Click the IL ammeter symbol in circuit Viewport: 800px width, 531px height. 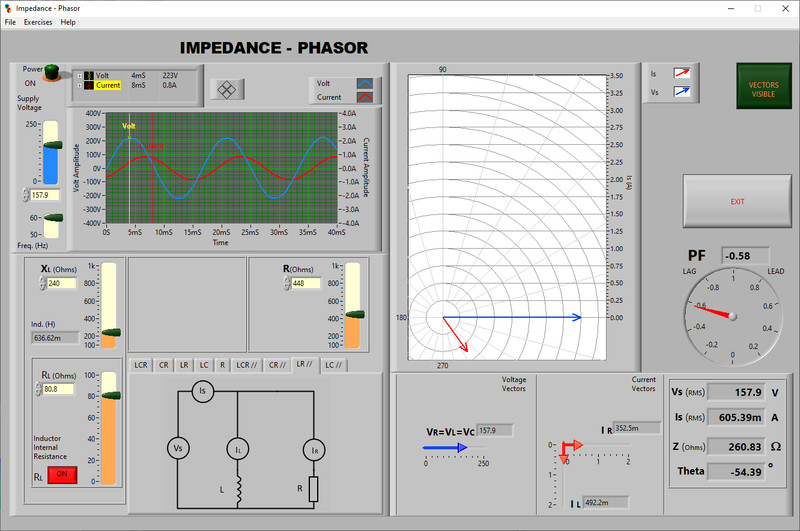click(x=238, y=449)
